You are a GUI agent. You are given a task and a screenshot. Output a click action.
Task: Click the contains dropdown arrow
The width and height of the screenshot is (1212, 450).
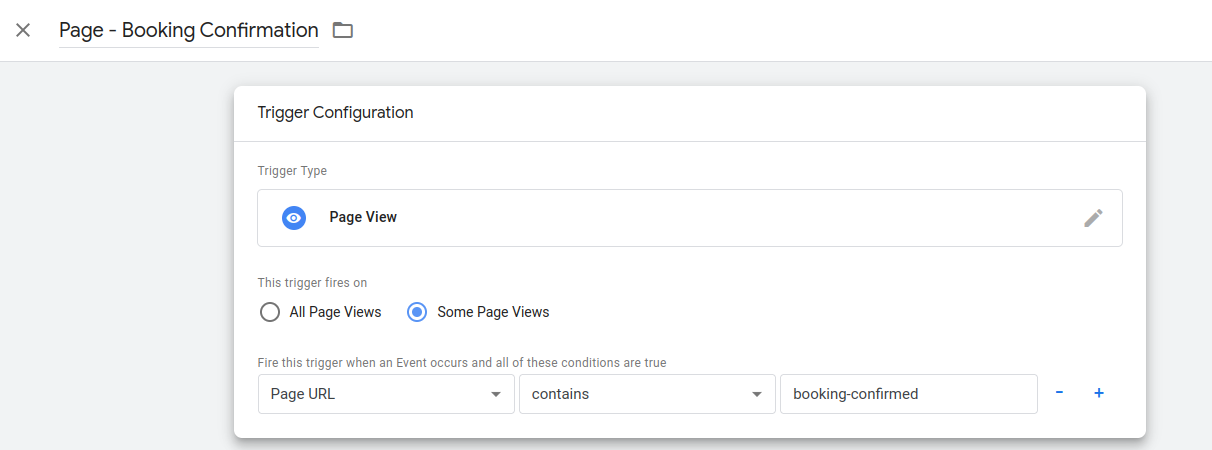(x=757, y=394)
